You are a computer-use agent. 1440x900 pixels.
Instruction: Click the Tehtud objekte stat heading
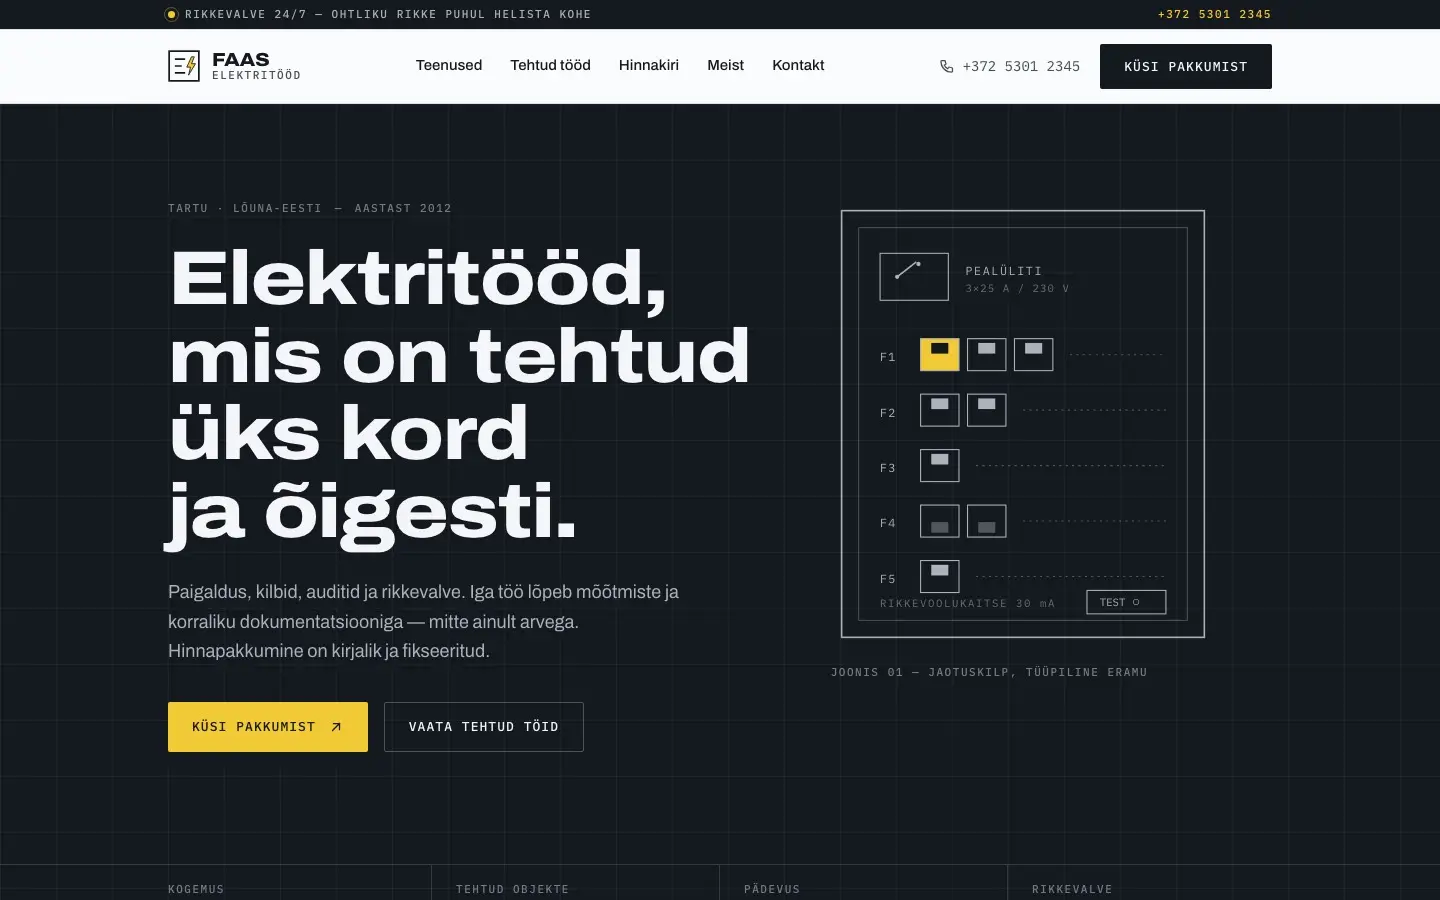pyautogui.click(x=512, y=889)
